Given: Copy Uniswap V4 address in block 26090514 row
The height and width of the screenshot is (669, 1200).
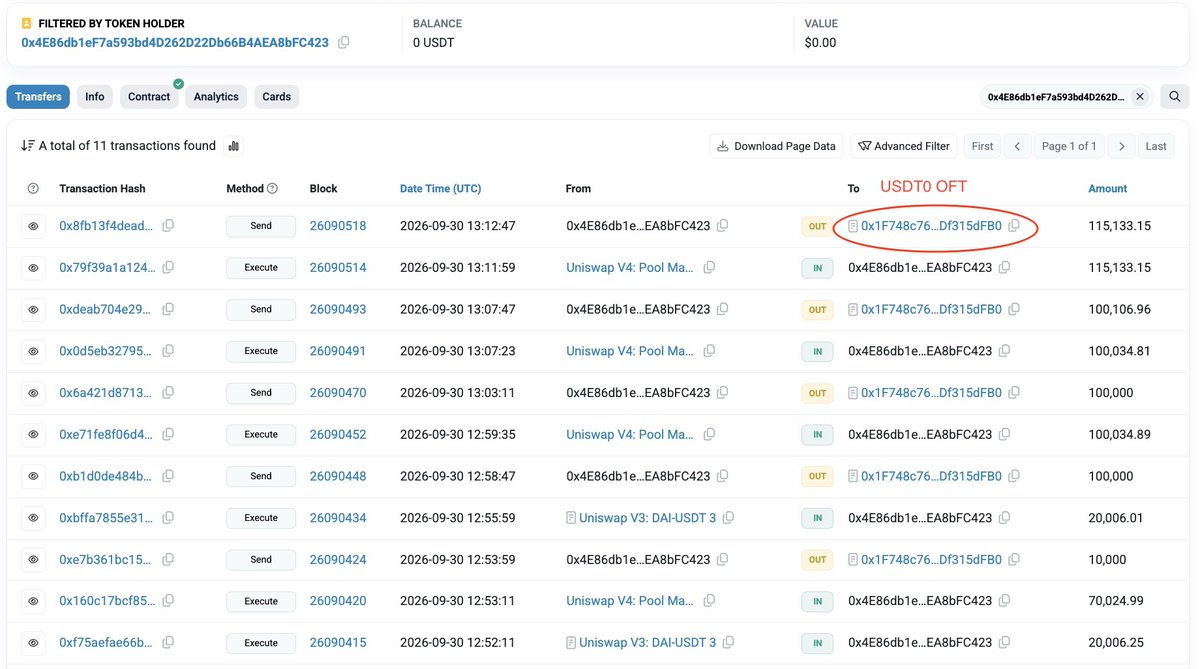Looking at the screenshot, I should (x=709, y=268).
